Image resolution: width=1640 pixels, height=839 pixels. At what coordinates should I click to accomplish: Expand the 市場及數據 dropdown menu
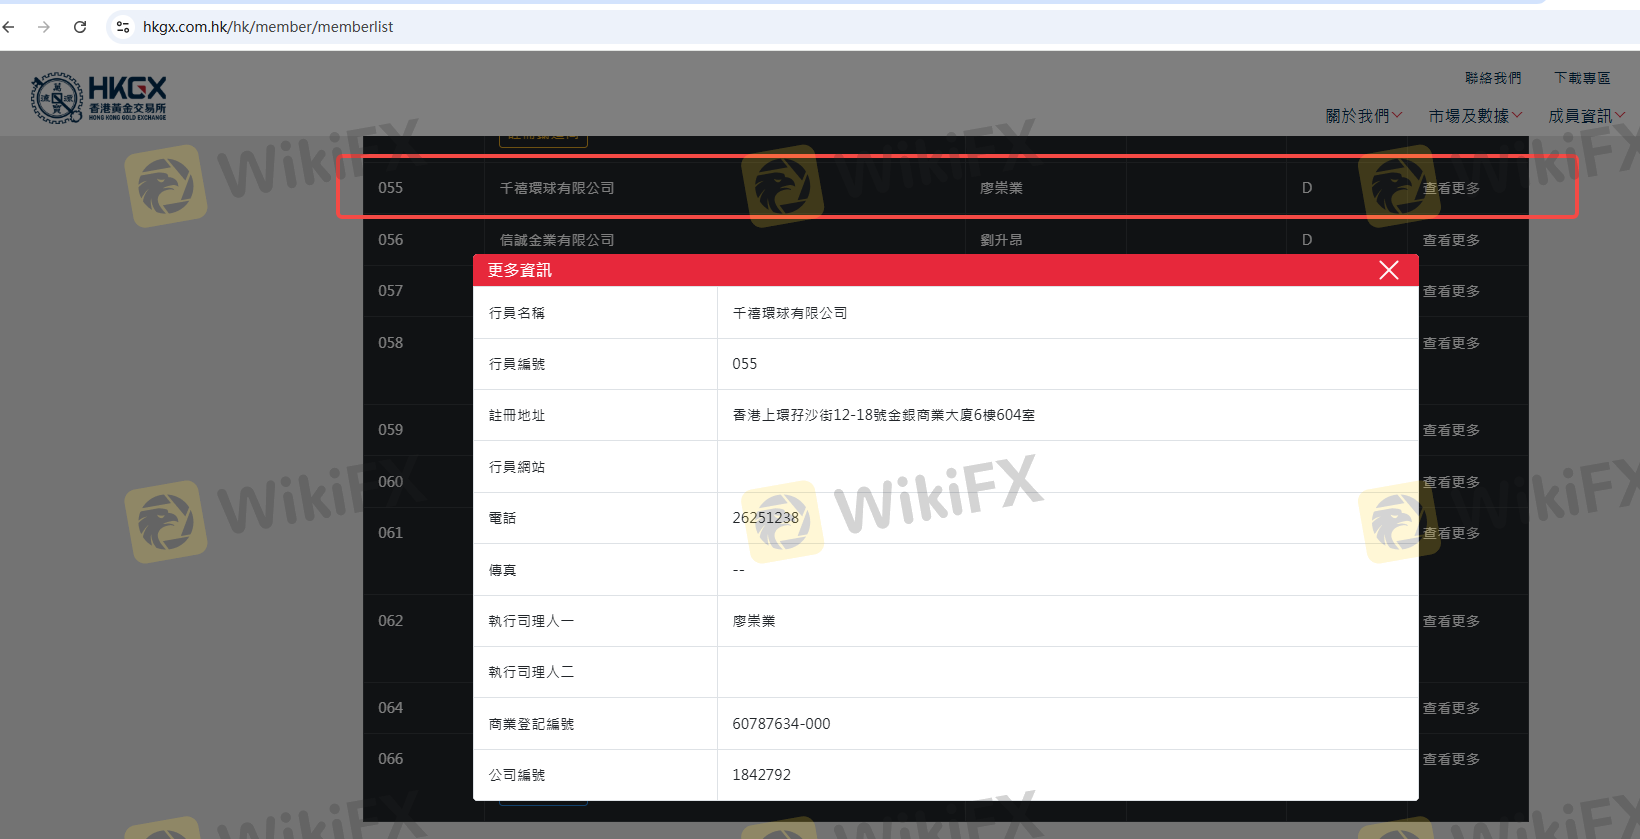(1474, 116)
